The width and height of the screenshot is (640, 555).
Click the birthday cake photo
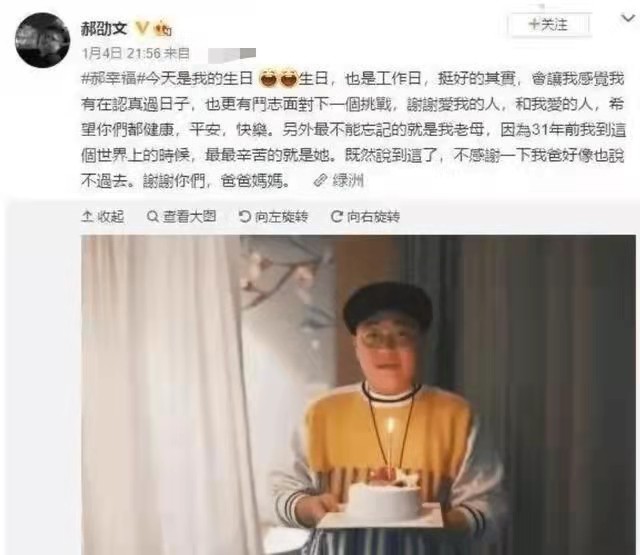point(358,395)
